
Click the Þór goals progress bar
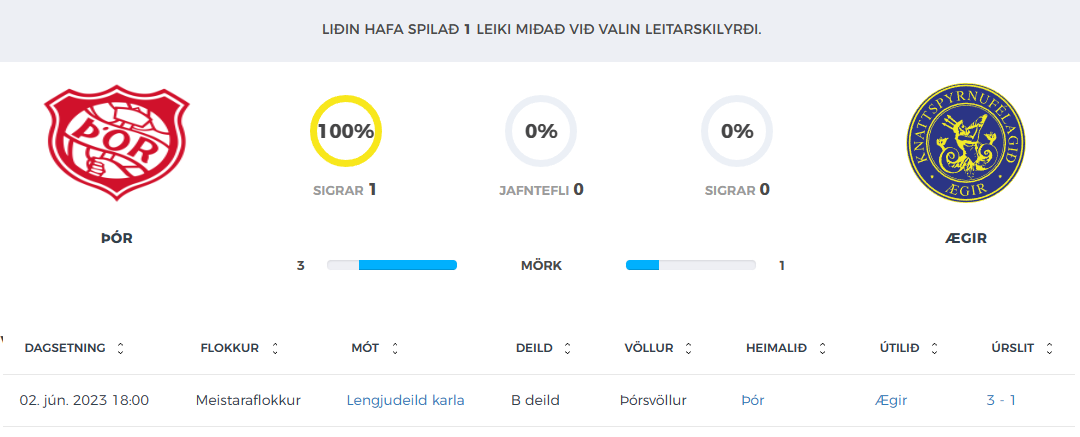pyautogui.click(x=392, y=265)
